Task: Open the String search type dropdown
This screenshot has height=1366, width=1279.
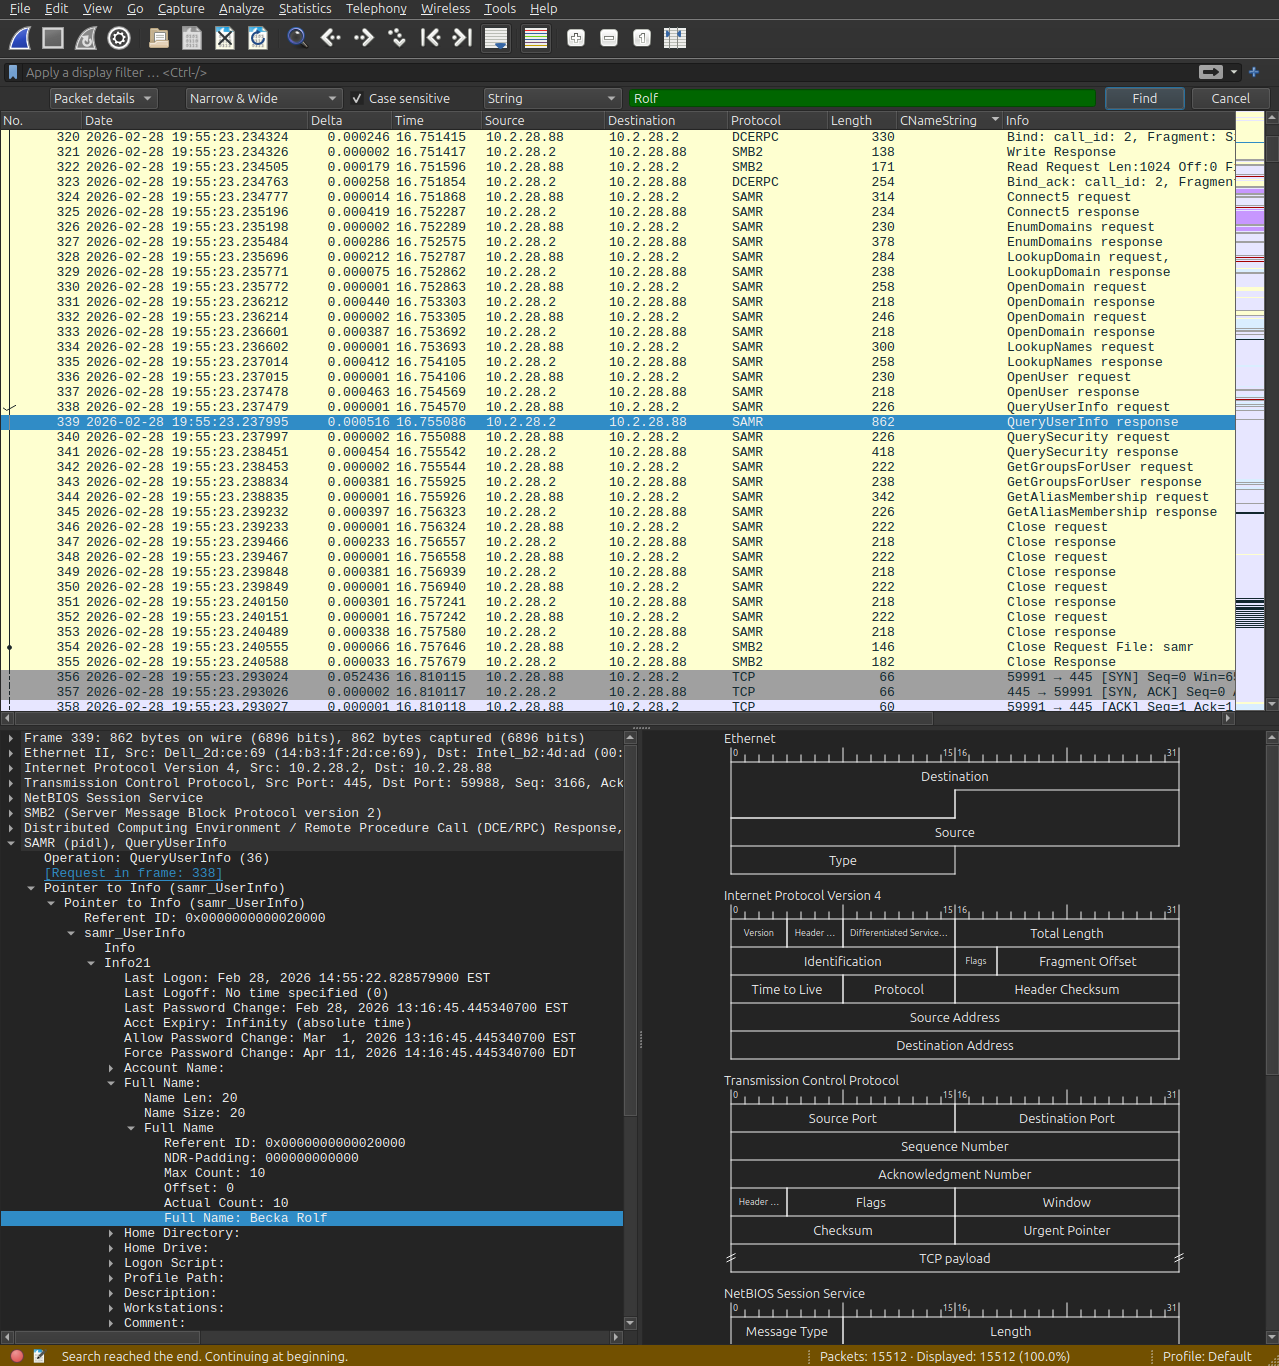Action: pos(552,99)
